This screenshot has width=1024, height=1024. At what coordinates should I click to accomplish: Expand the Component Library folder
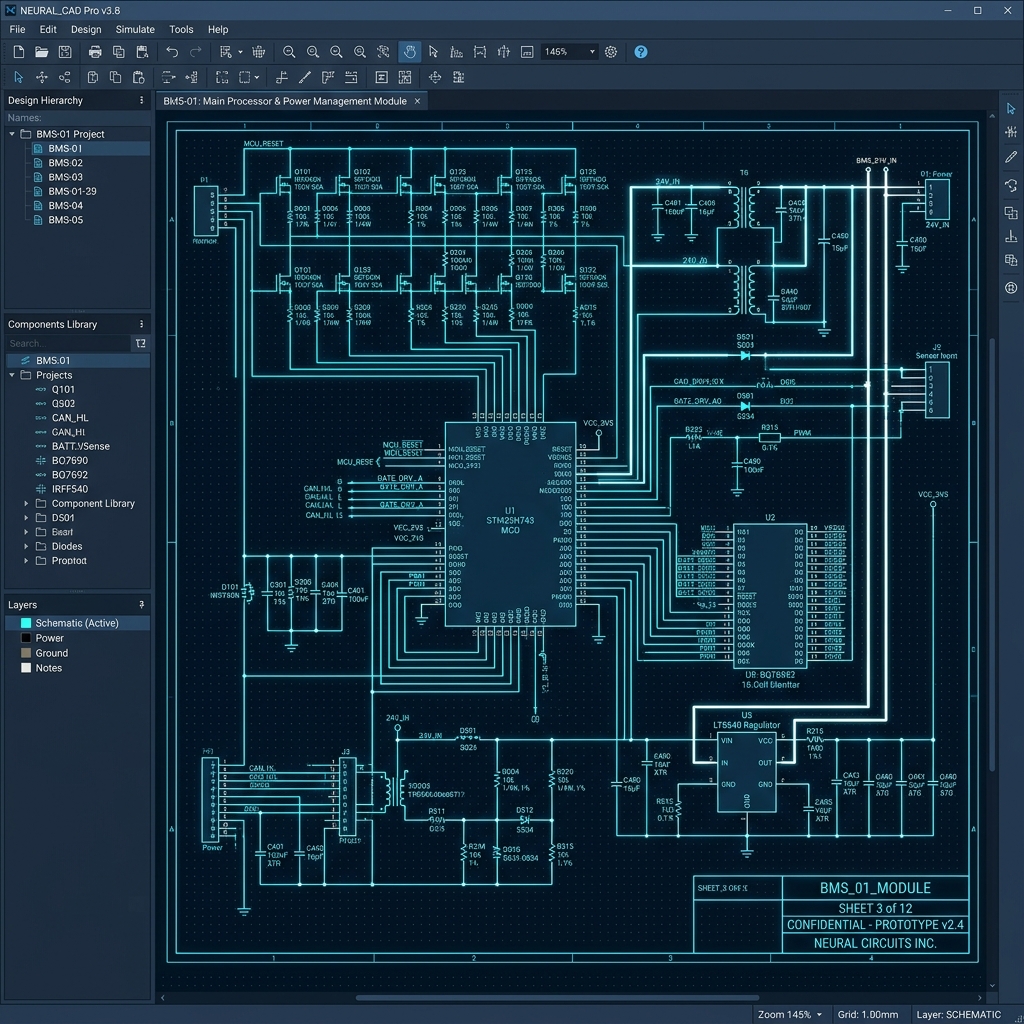[26, 504]
